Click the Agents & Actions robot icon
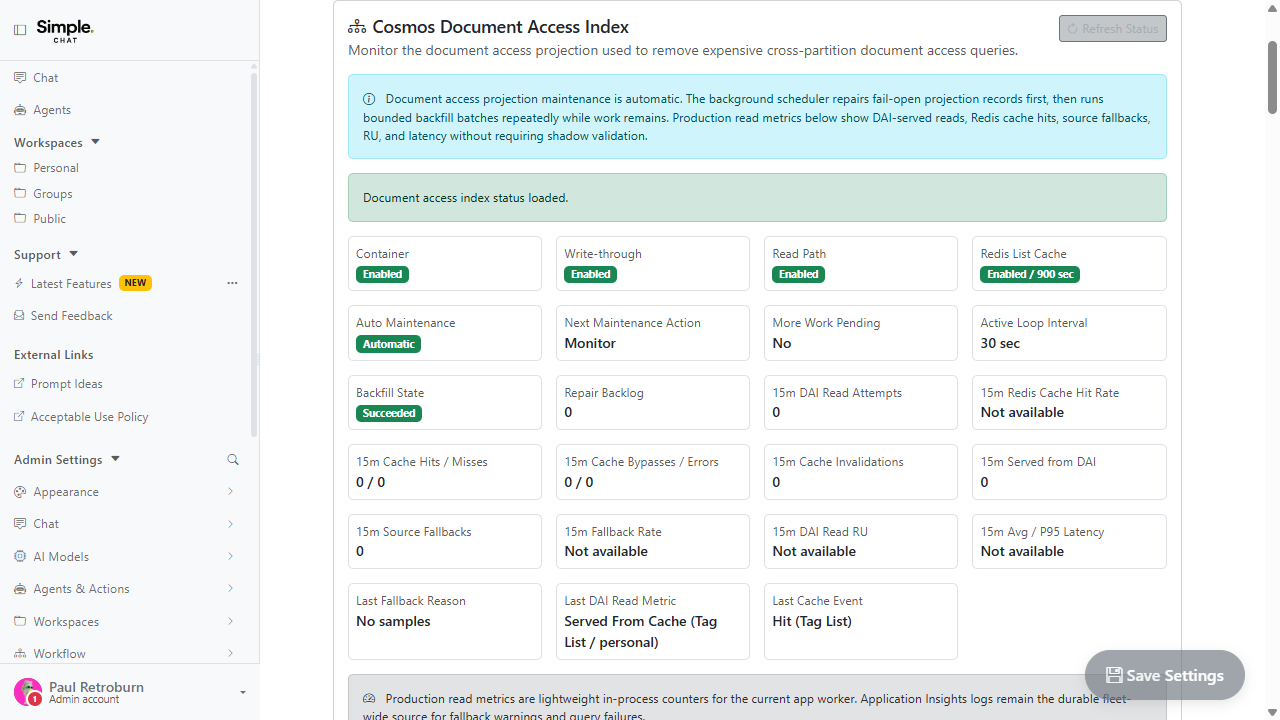 20,589
